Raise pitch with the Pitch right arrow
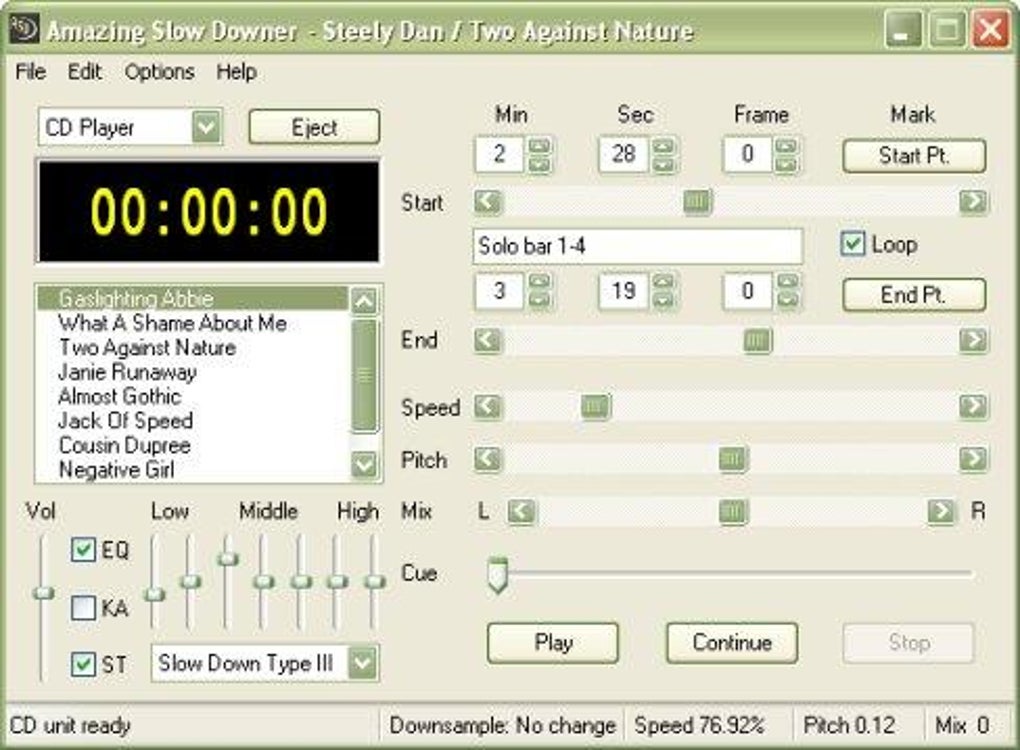 tap(973, 459)
